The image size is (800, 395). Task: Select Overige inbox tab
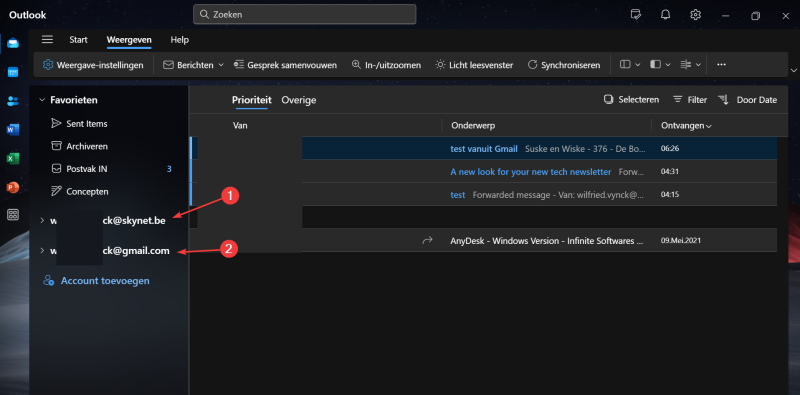(x=299, y=100)
